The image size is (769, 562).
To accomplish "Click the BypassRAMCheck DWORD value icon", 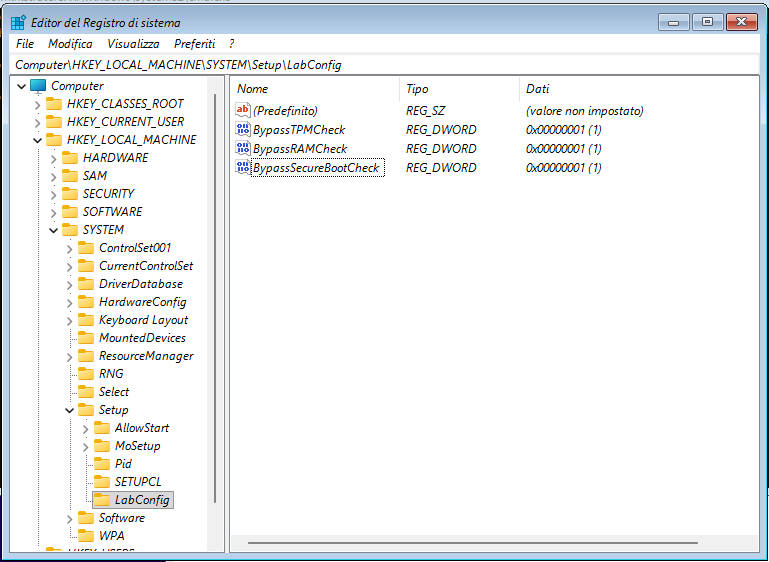I will pyautogui.click(x=242, y=149).
